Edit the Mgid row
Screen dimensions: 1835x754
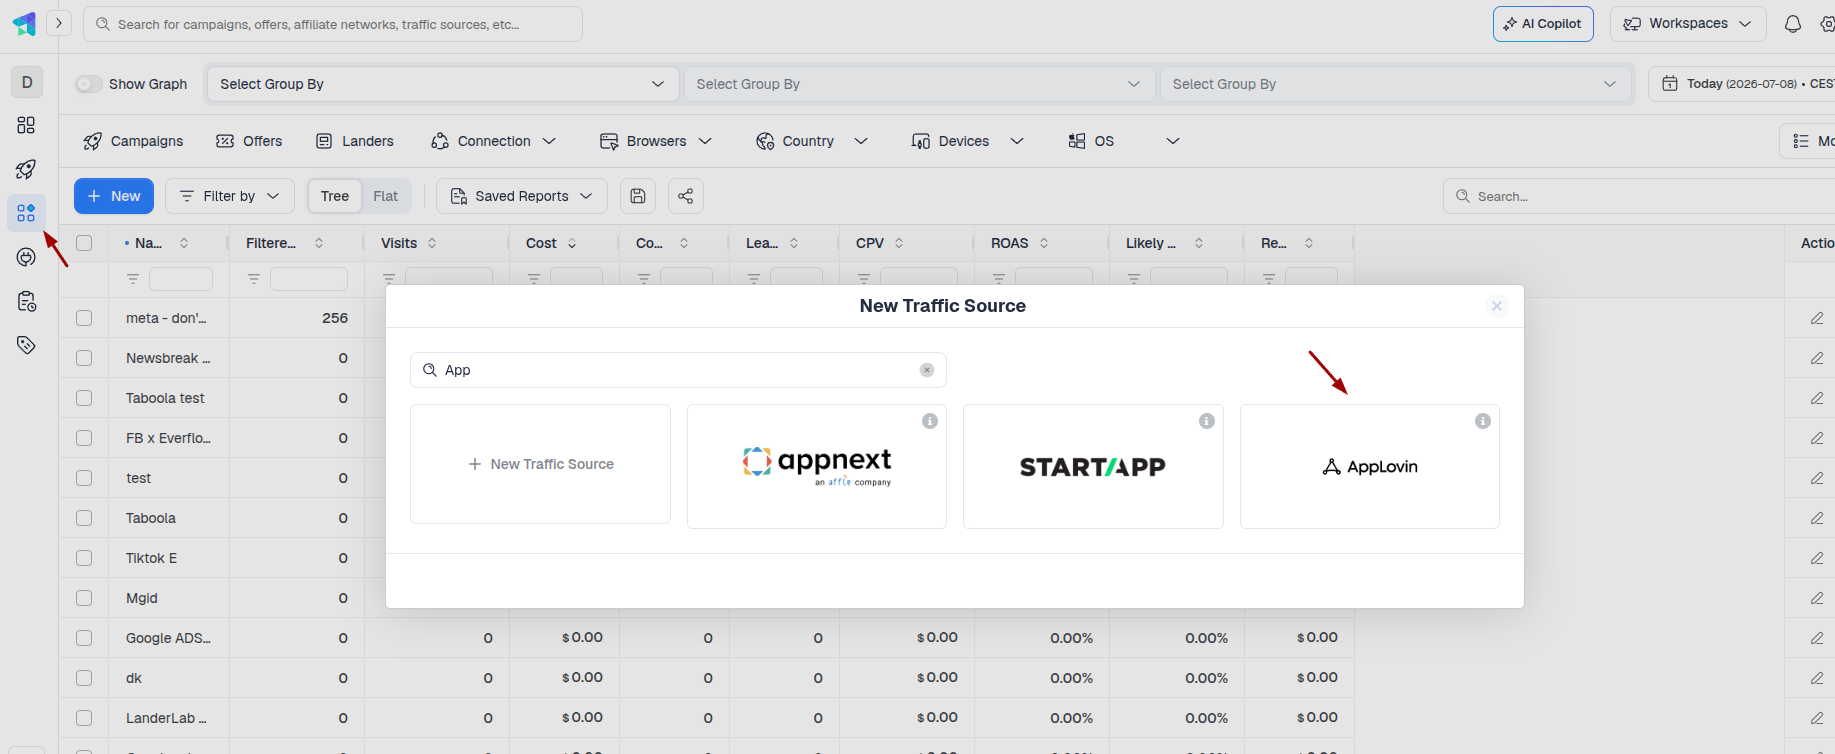click(x=1817, y=598)
